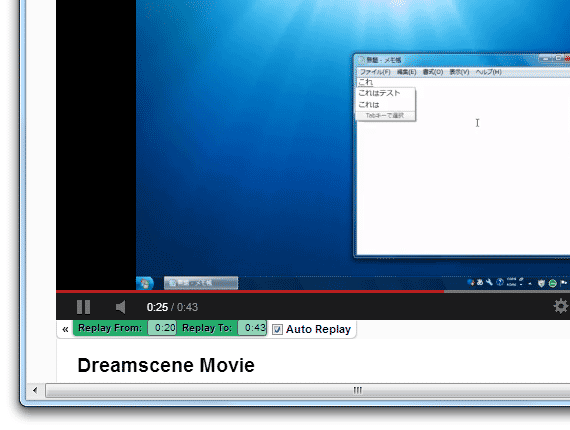Click the Replay From label
This screenshot has width=570, height=430.
(110, 328)
